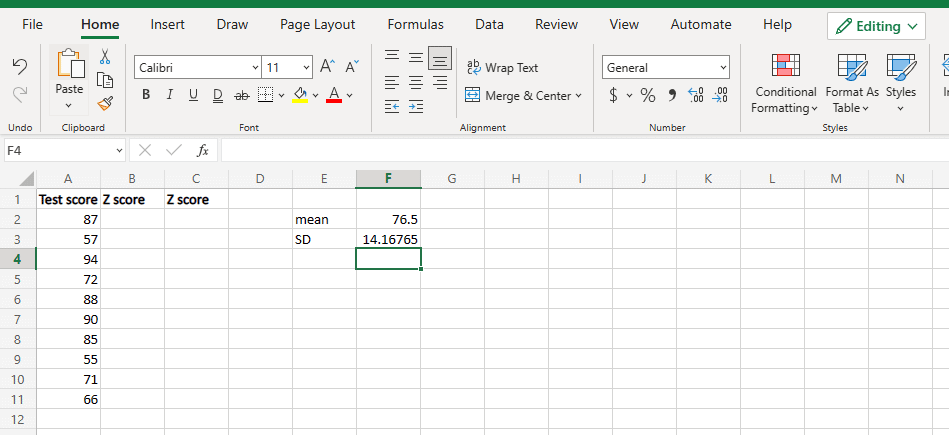Open the font size 11 dropdown

click(306, 68)
